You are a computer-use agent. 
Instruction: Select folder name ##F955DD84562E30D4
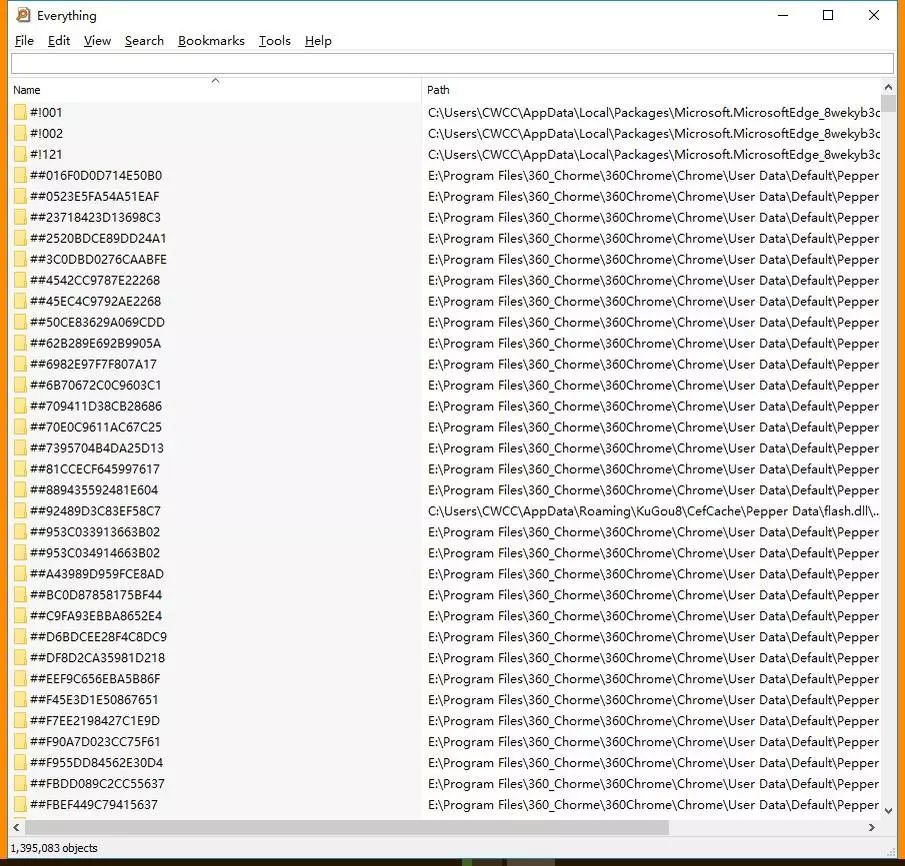(x=96, y=763)
